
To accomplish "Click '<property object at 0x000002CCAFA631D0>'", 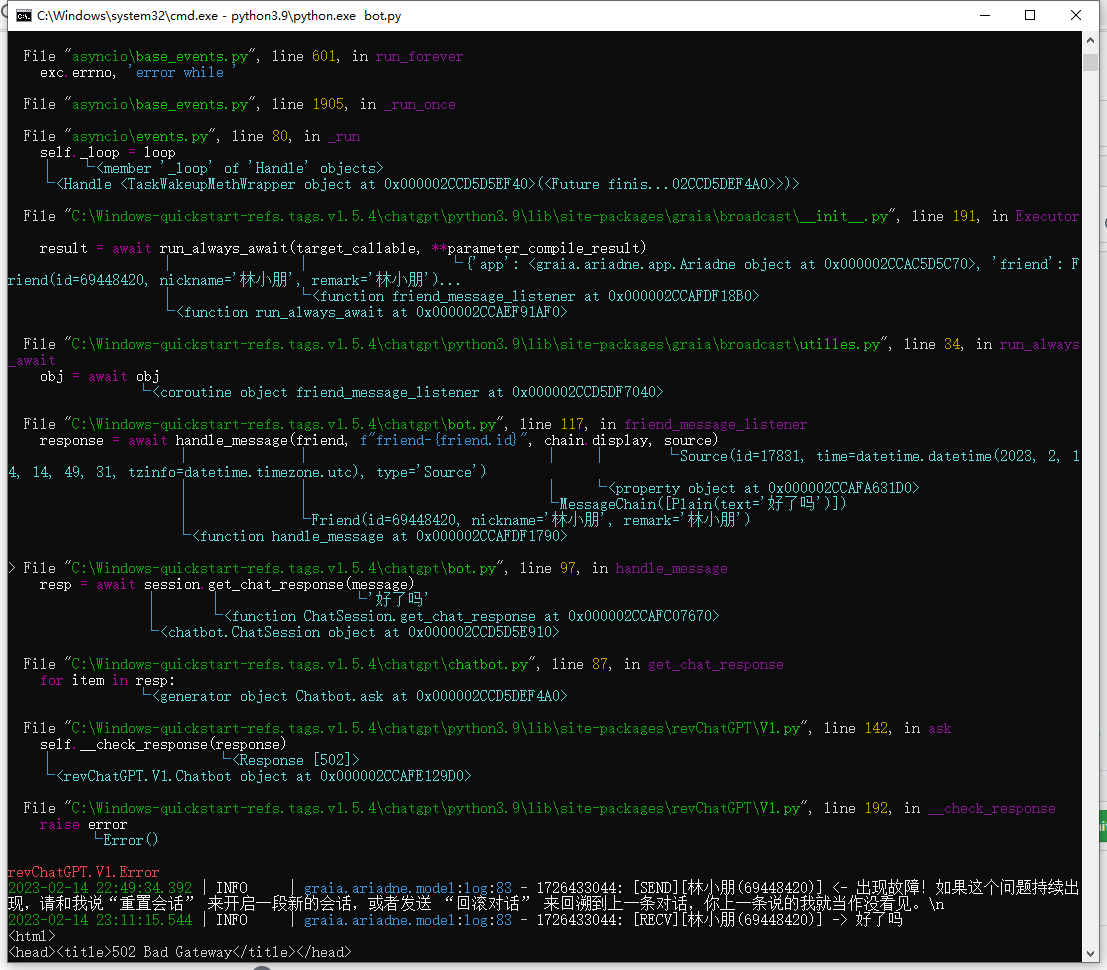I will pos(763,489).
